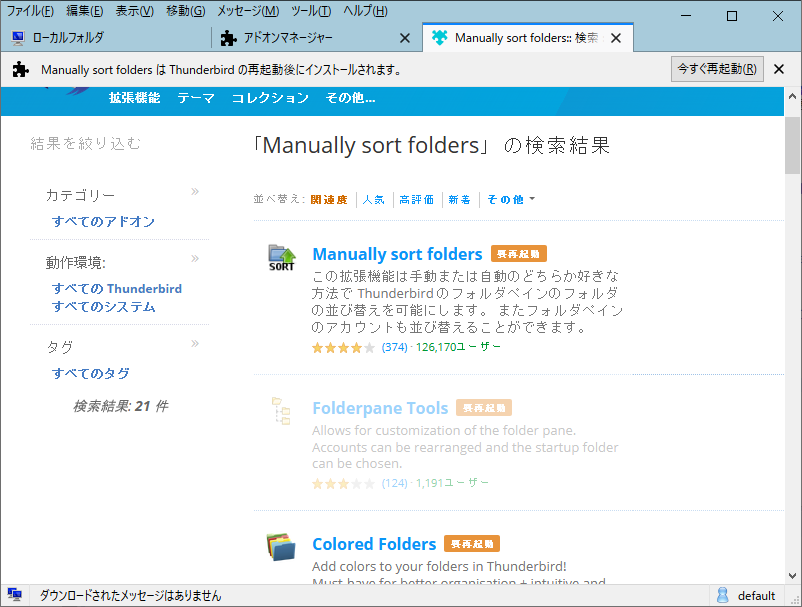The width and height of the screenshot is (802, 607).
Task: Click the puzzle piece icon in notification bar
Action: 20,69
